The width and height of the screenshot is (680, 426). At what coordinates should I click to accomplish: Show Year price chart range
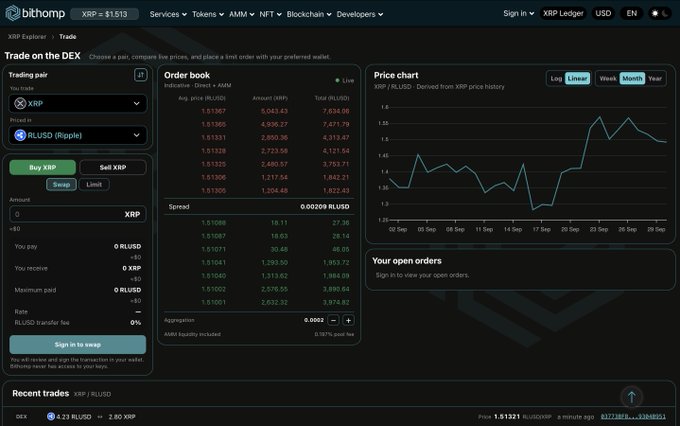(x=655, y=79)
